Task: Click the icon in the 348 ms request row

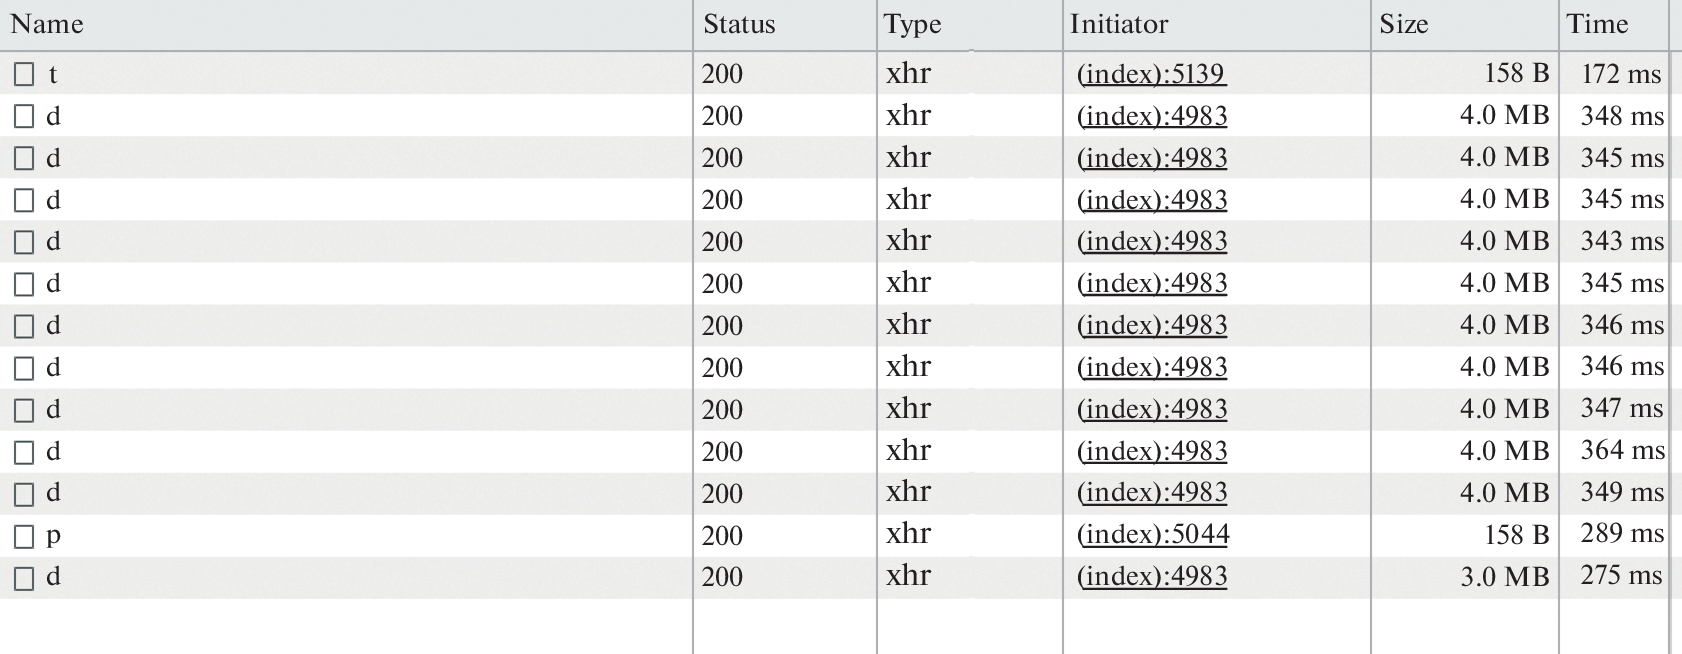Action: (24, 117)
